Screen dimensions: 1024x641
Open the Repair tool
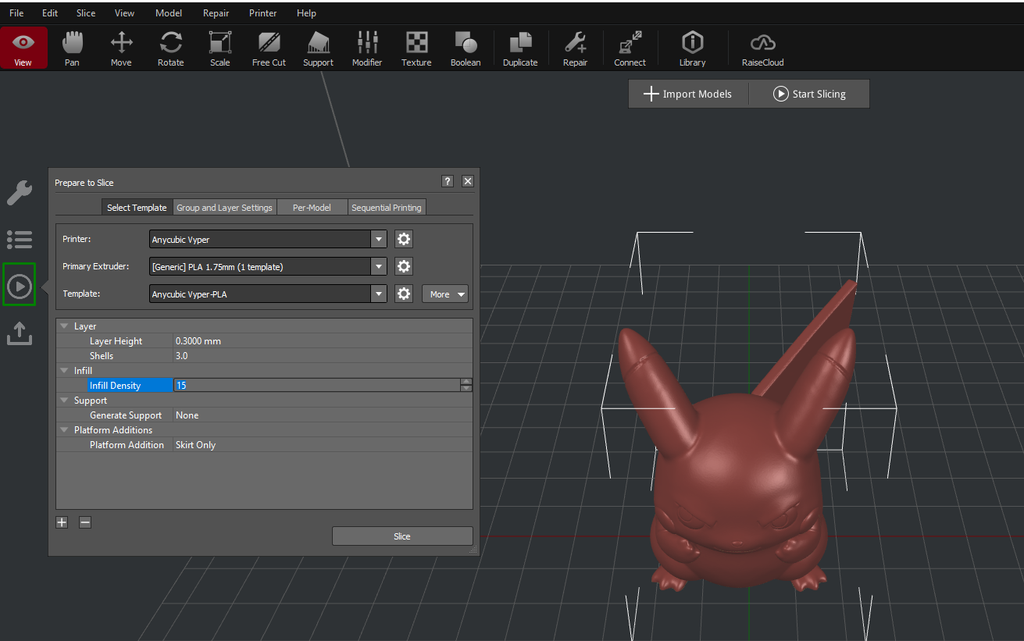pos(575,47)
